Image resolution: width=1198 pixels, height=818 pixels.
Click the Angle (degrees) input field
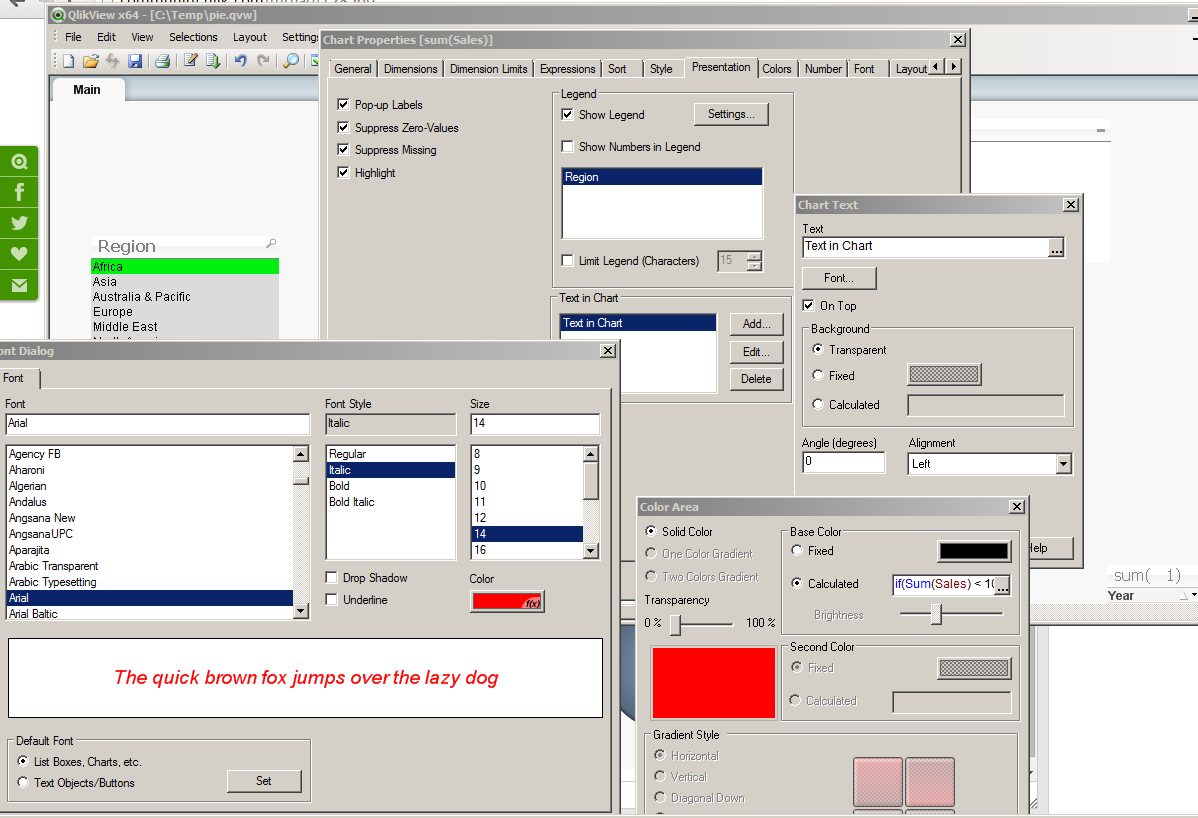(843, 462)
